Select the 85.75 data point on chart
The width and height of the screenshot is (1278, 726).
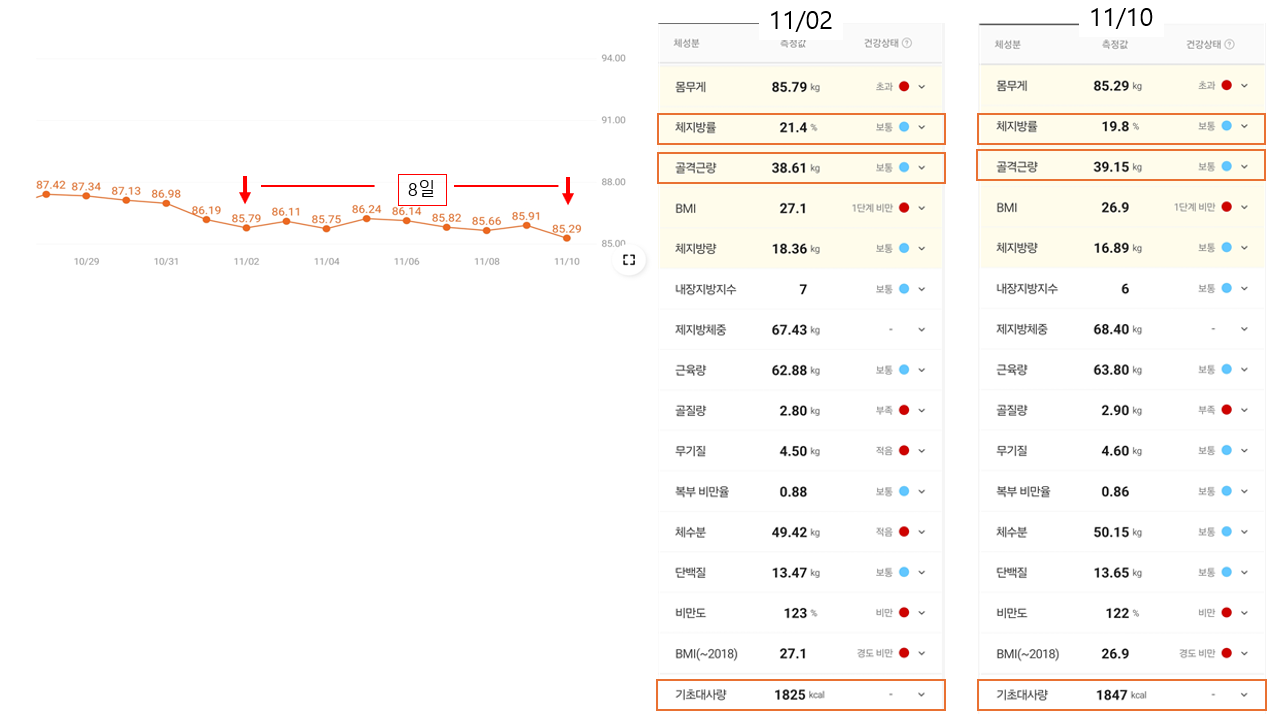coord(326,228)
